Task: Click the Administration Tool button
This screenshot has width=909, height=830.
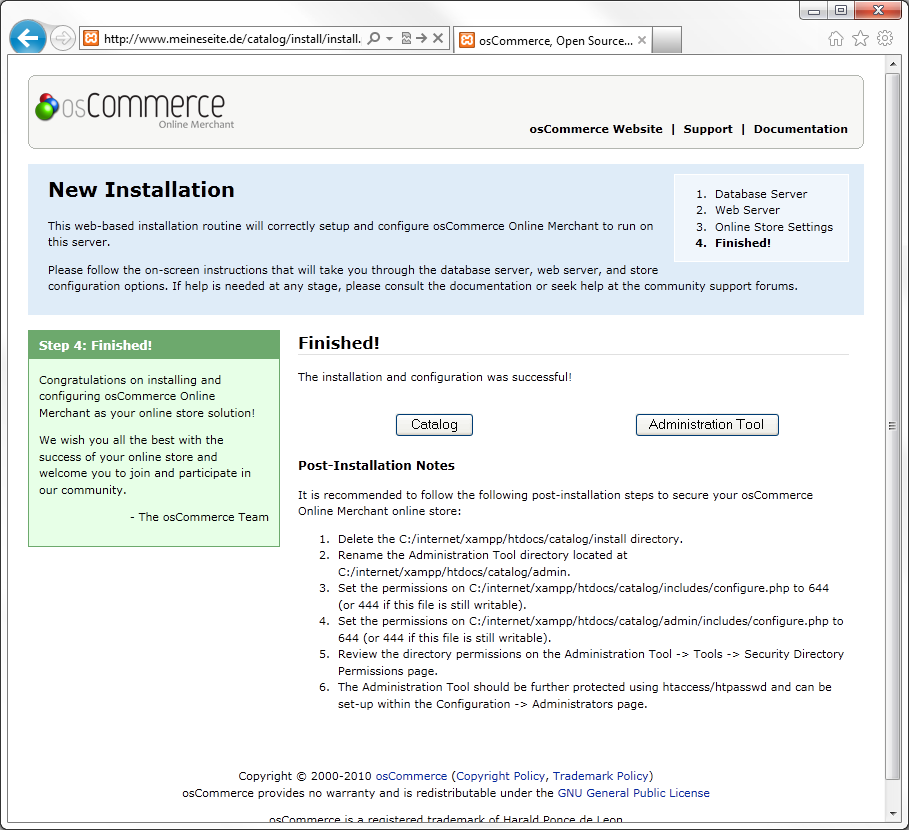Action: pos(707,425)
